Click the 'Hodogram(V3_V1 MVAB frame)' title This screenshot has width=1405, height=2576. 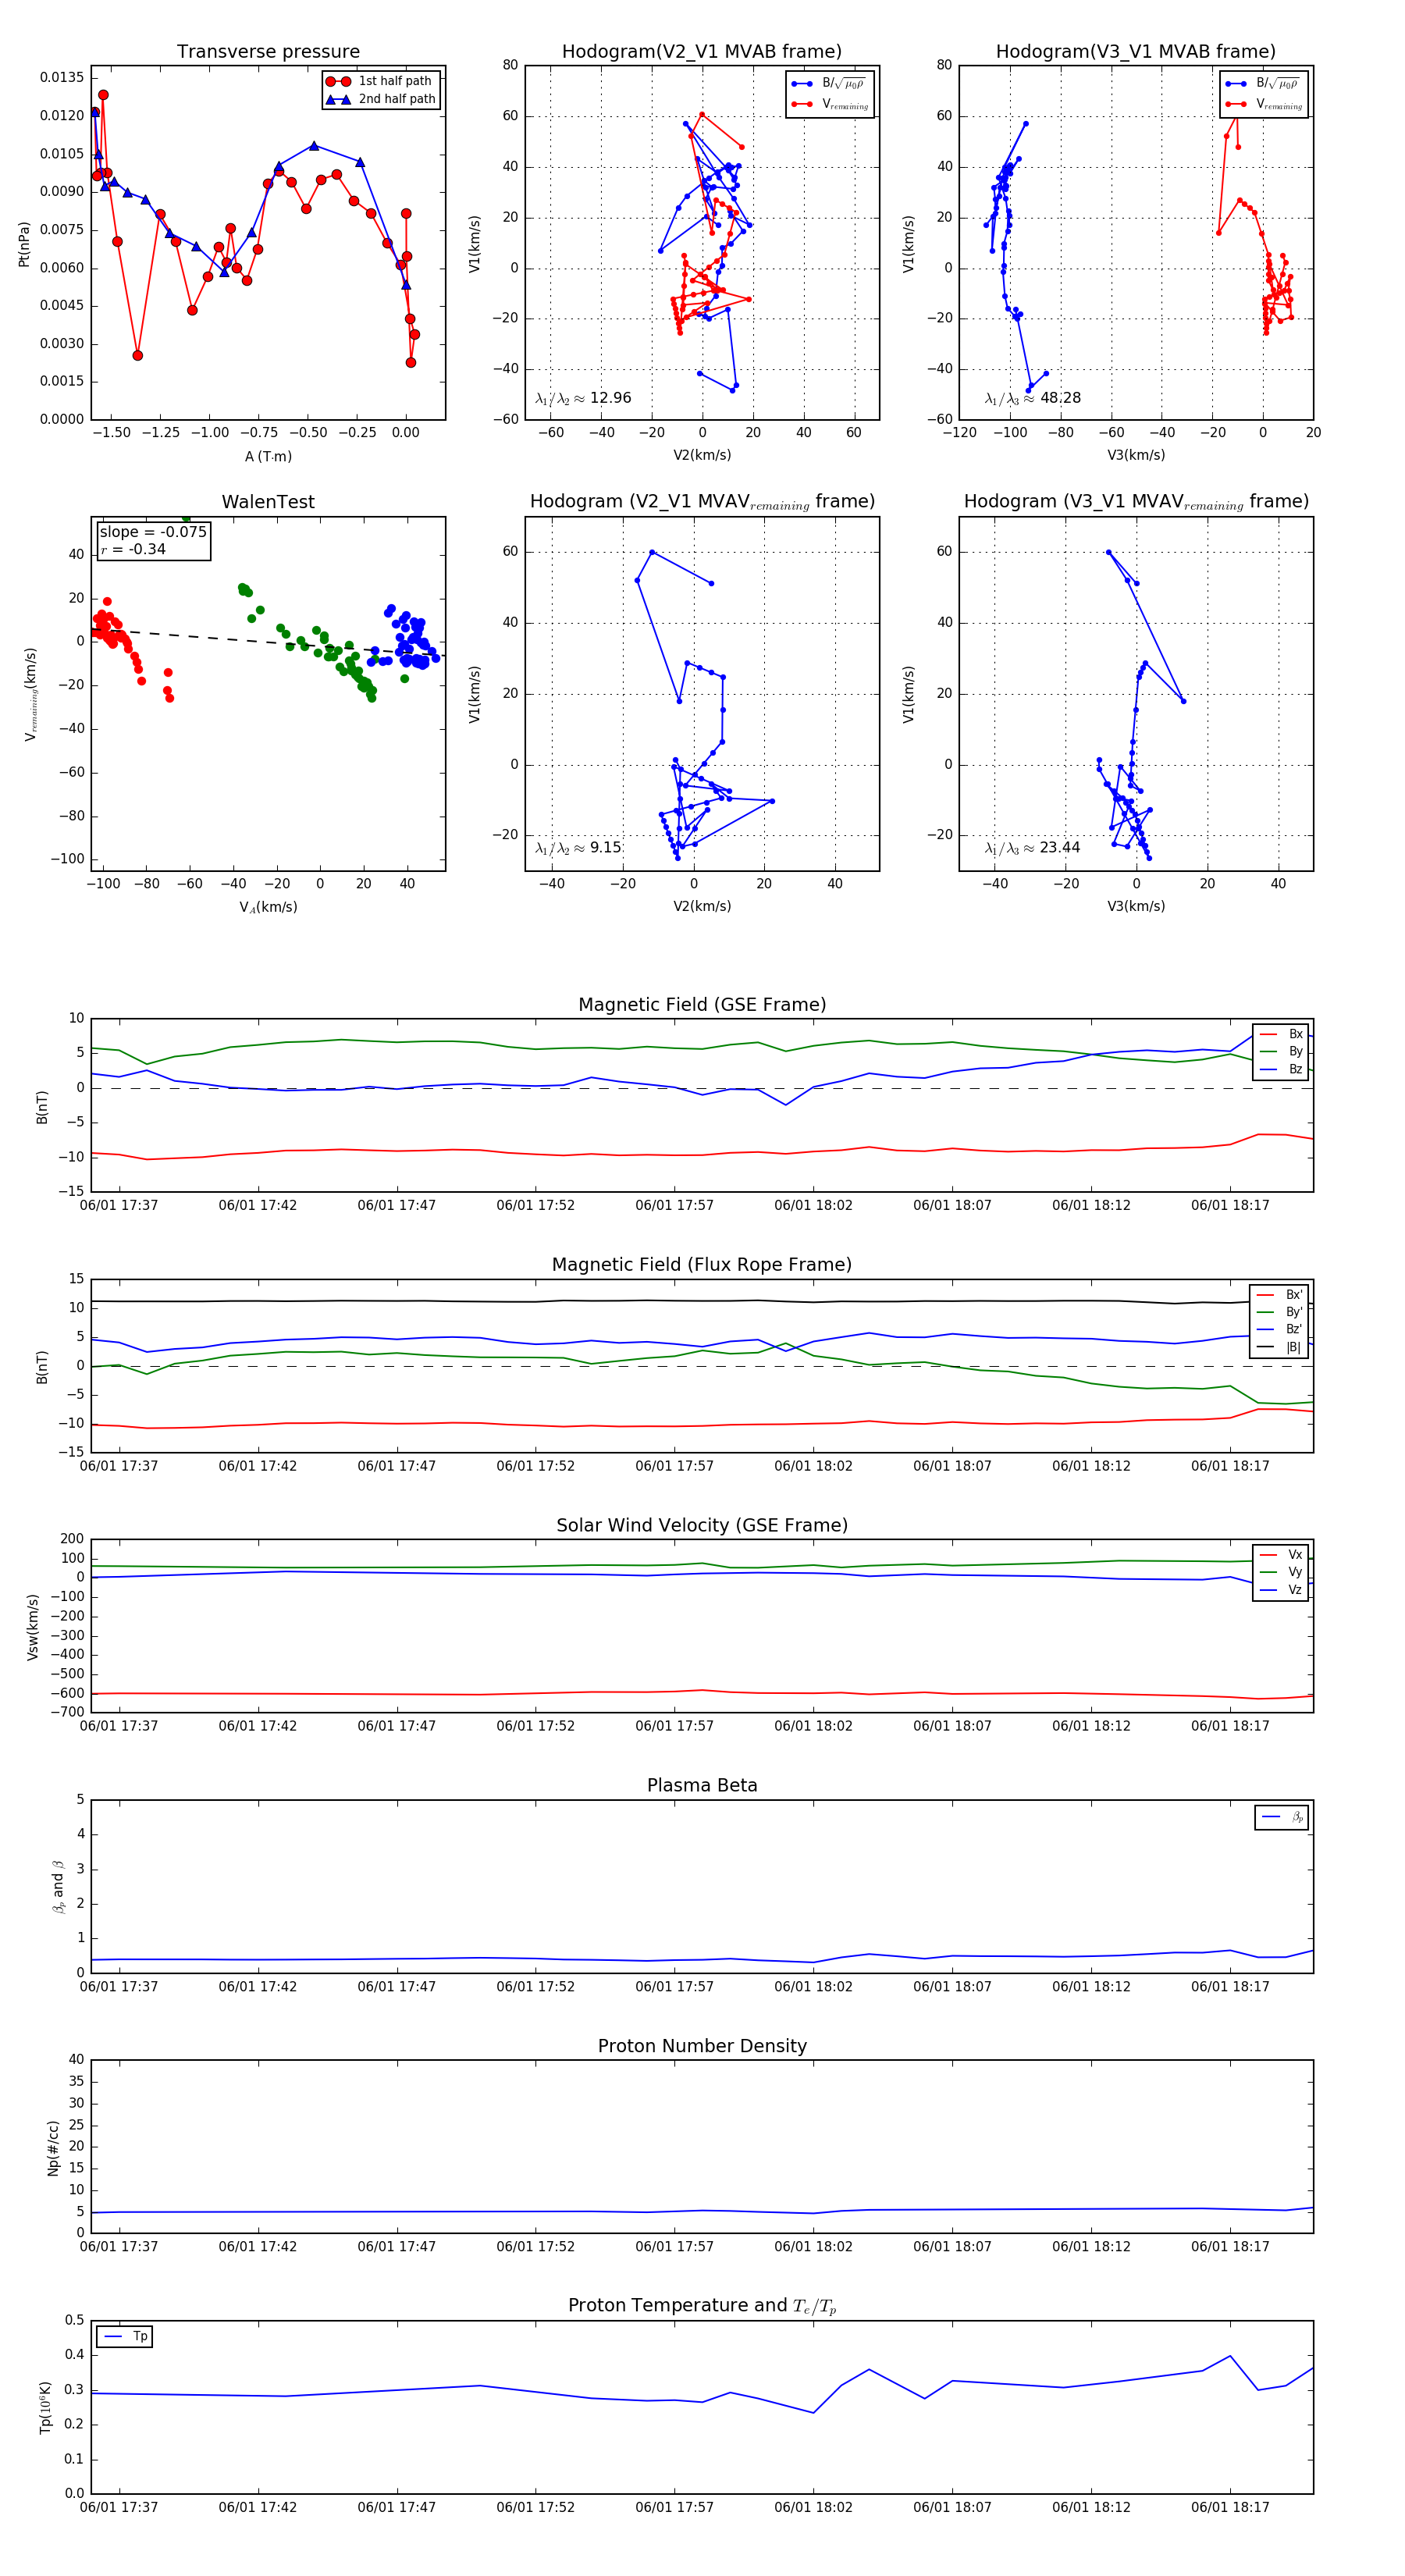(1136, 52)
